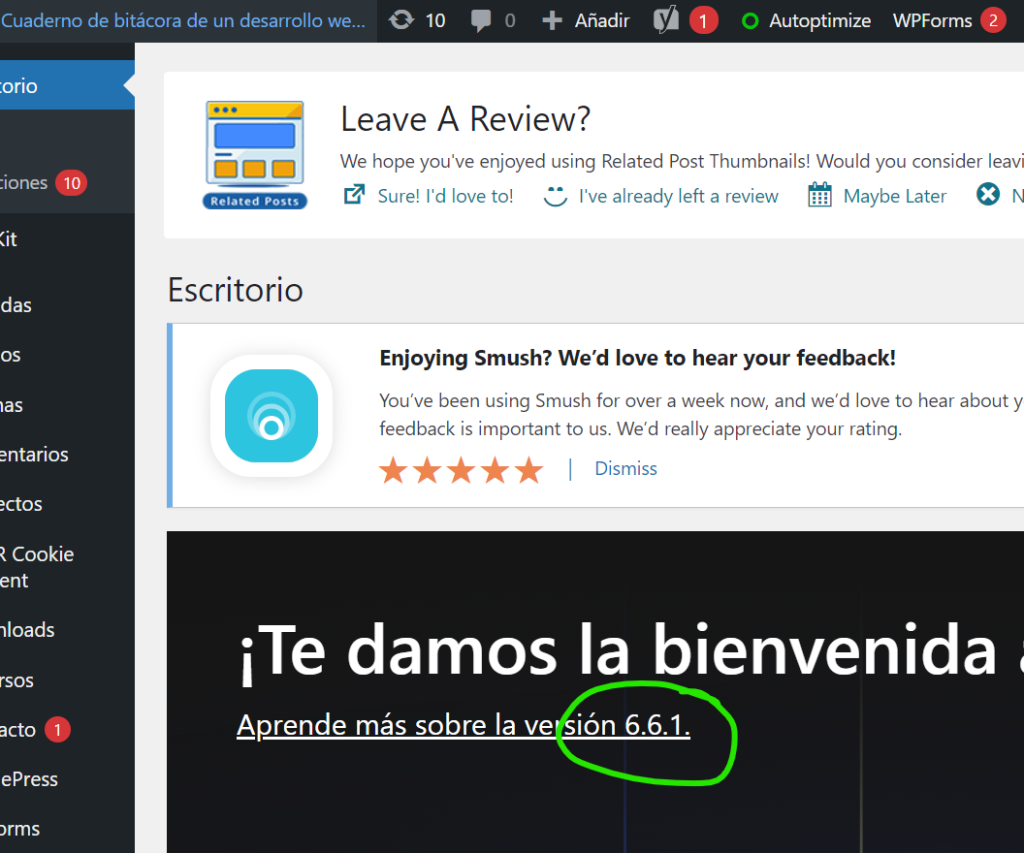Click the Autoptimize green circle icon

750,21
